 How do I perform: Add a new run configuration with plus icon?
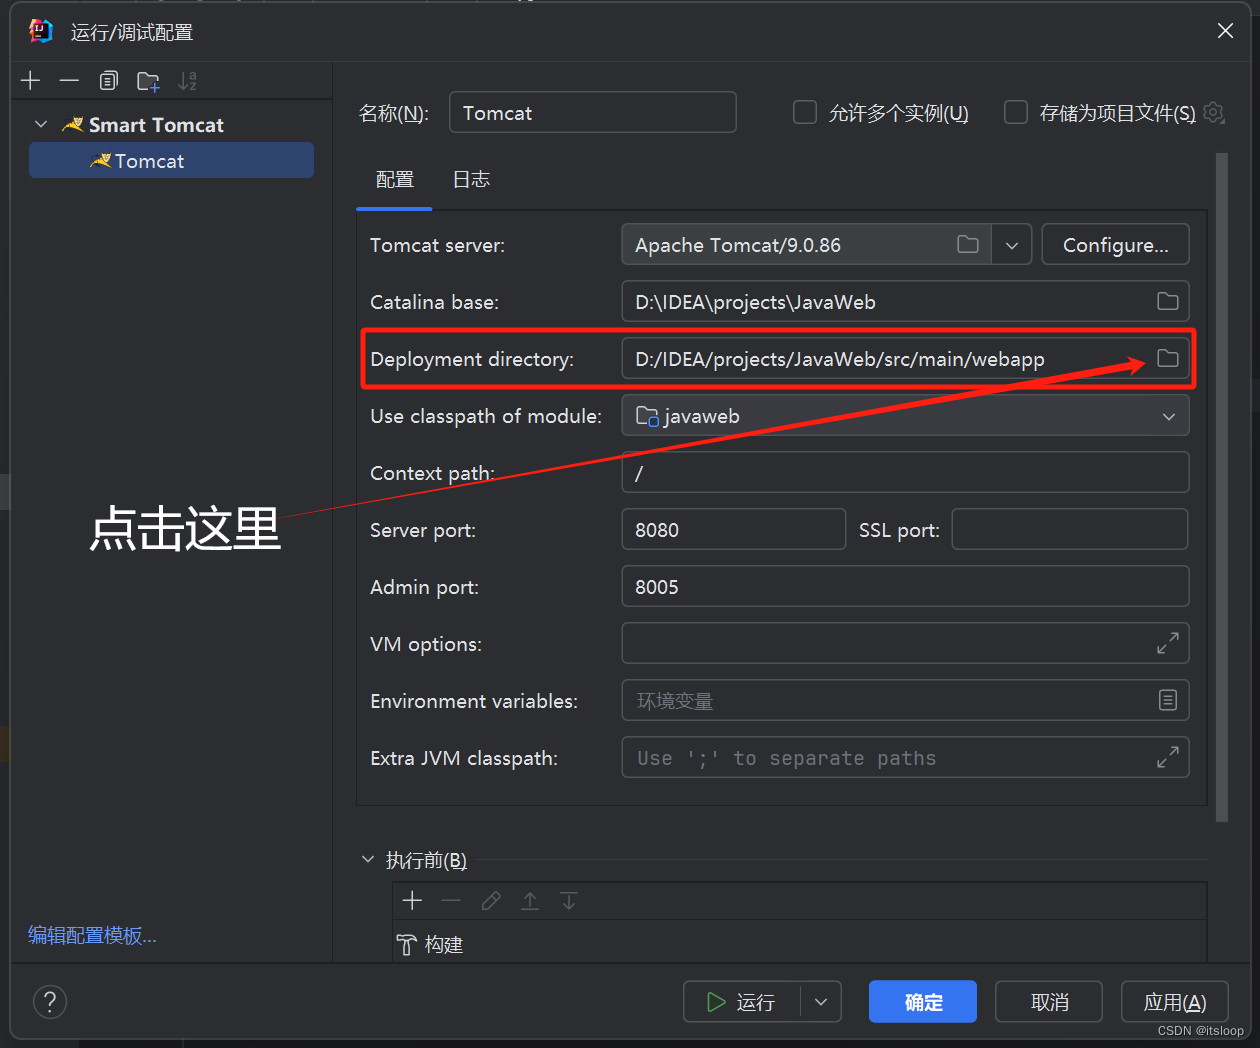(31, 81)
